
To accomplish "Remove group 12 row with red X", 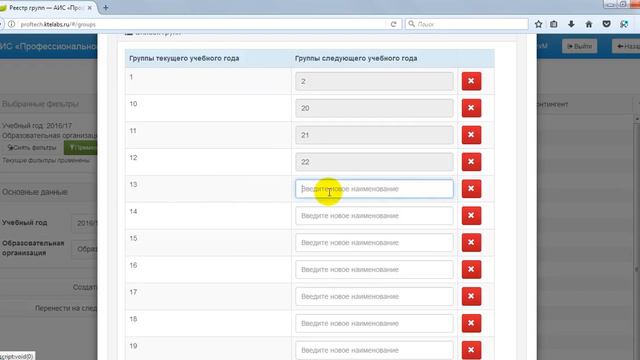I will [471, 162].
